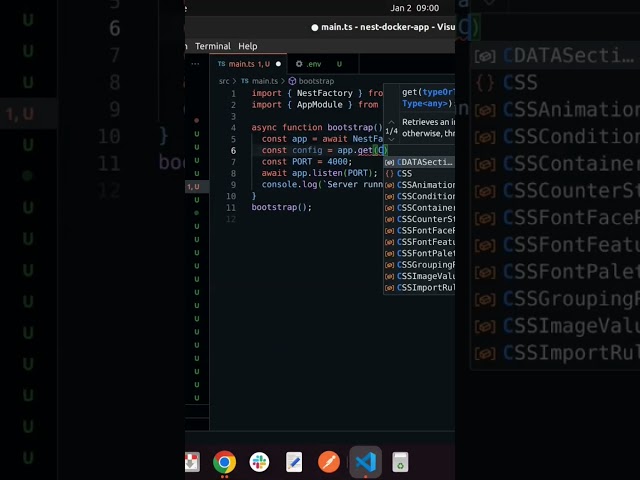Select the CSSAnimation suggestion in autocomplete
This screenshot has width=640, height=480.
[419, 185]
